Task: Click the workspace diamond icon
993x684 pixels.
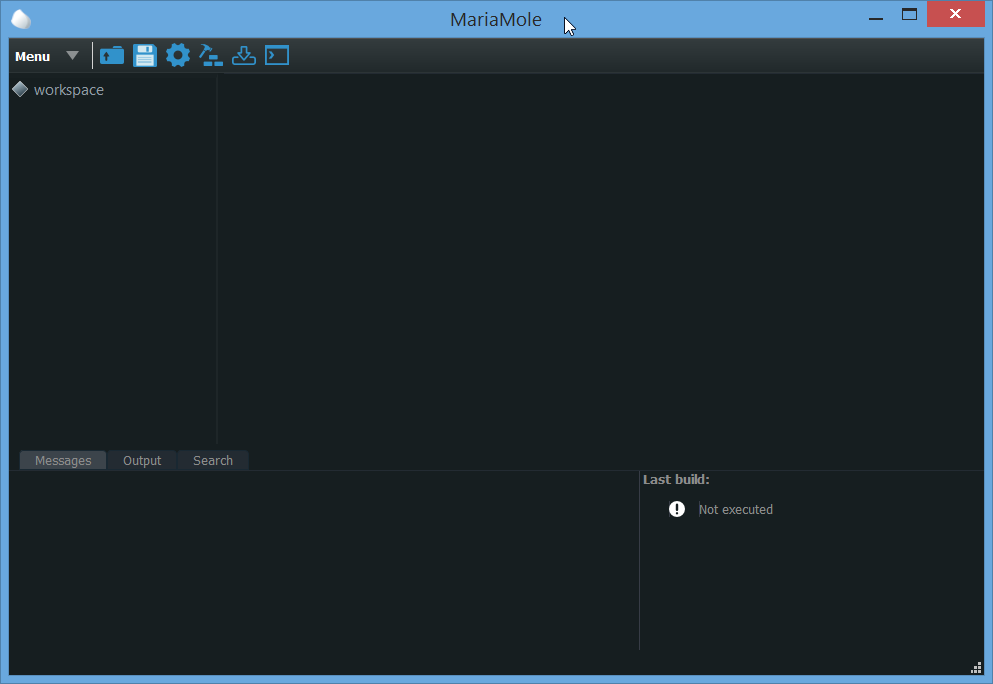Action: 20,89
